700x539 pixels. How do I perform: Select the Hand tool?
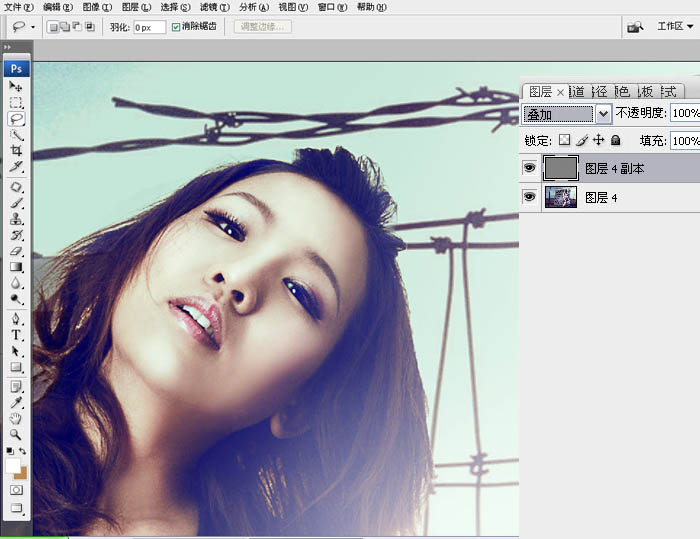coord(16,418)
